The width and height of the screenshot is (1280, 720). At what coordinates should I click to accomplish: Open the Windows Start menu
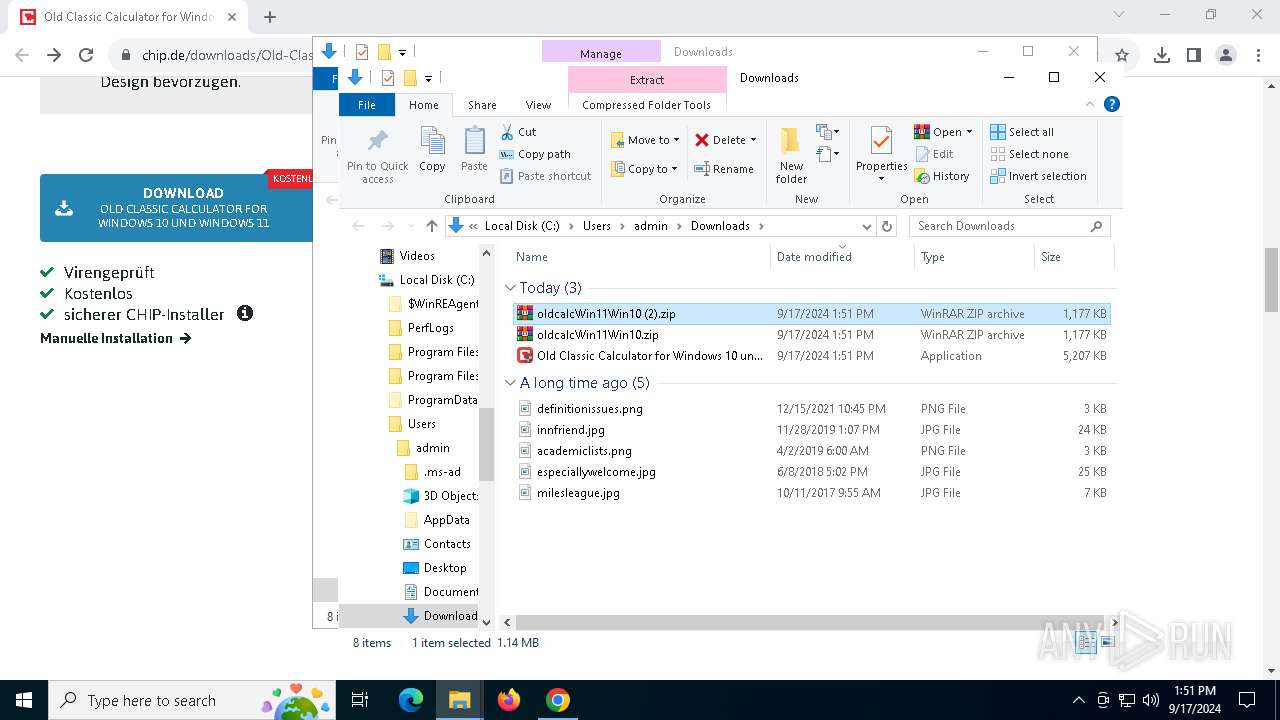pos(24,700)
